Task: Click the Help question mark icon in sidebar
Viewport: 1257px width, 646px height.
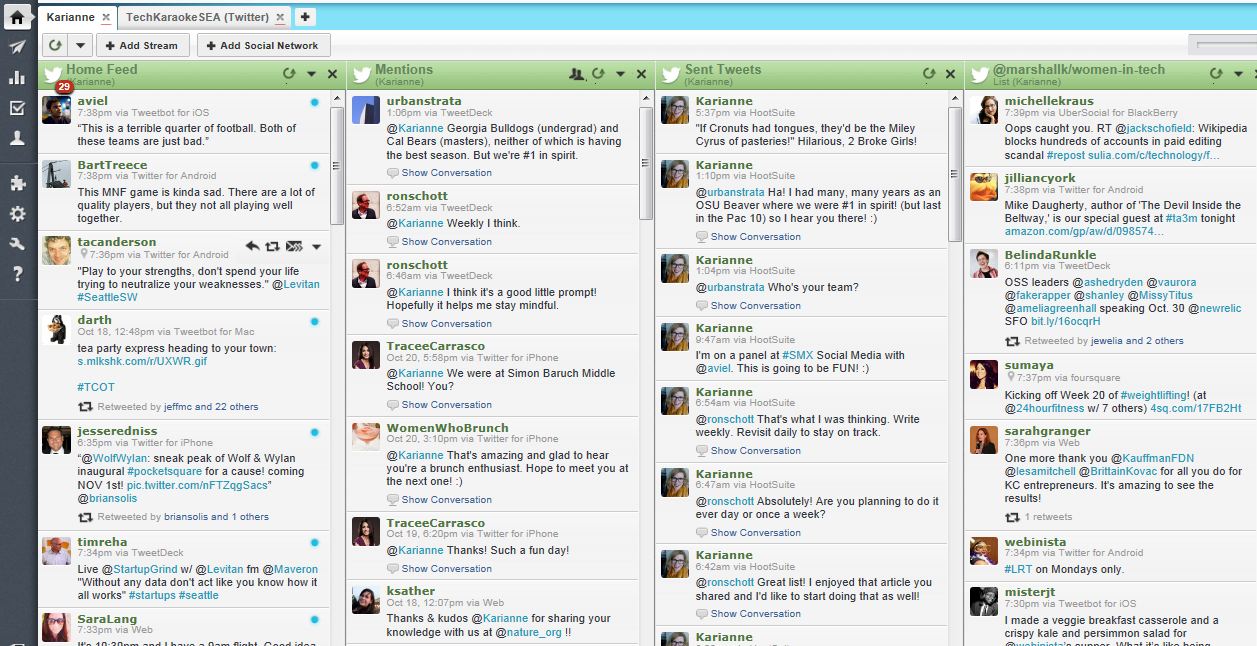Action: click(x=17, y=275)
